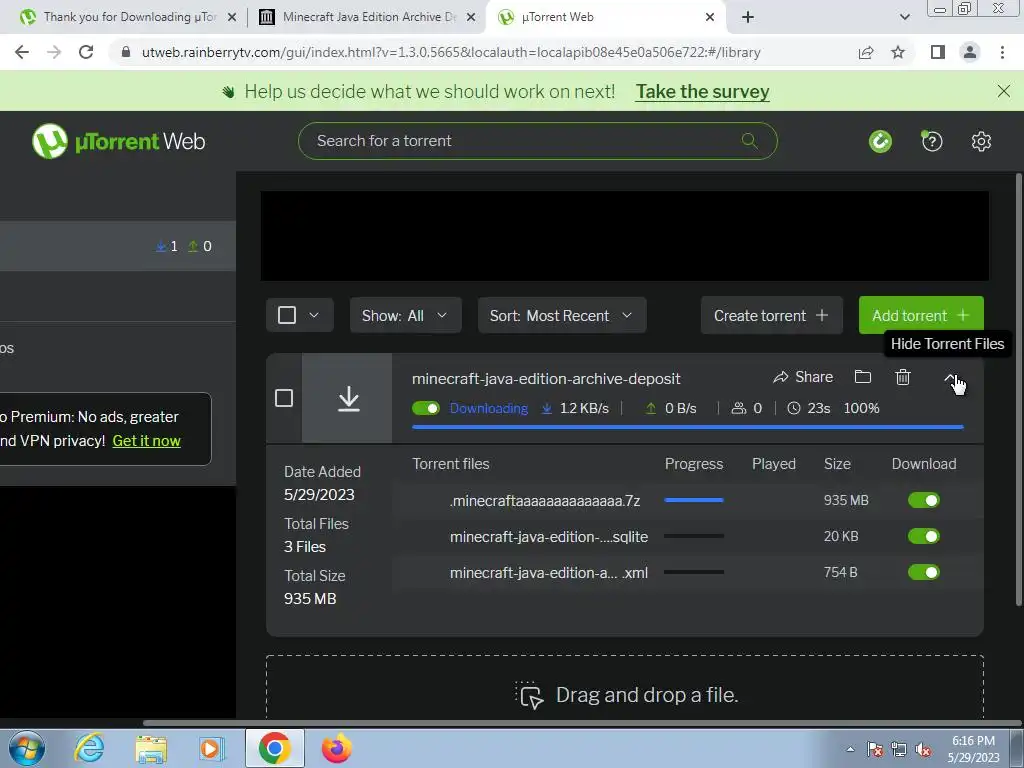Image resolution: width=1024 pixels, height=768 pixels.
Task: Click the µTorrent Web logo
Action: click(119, 141)
